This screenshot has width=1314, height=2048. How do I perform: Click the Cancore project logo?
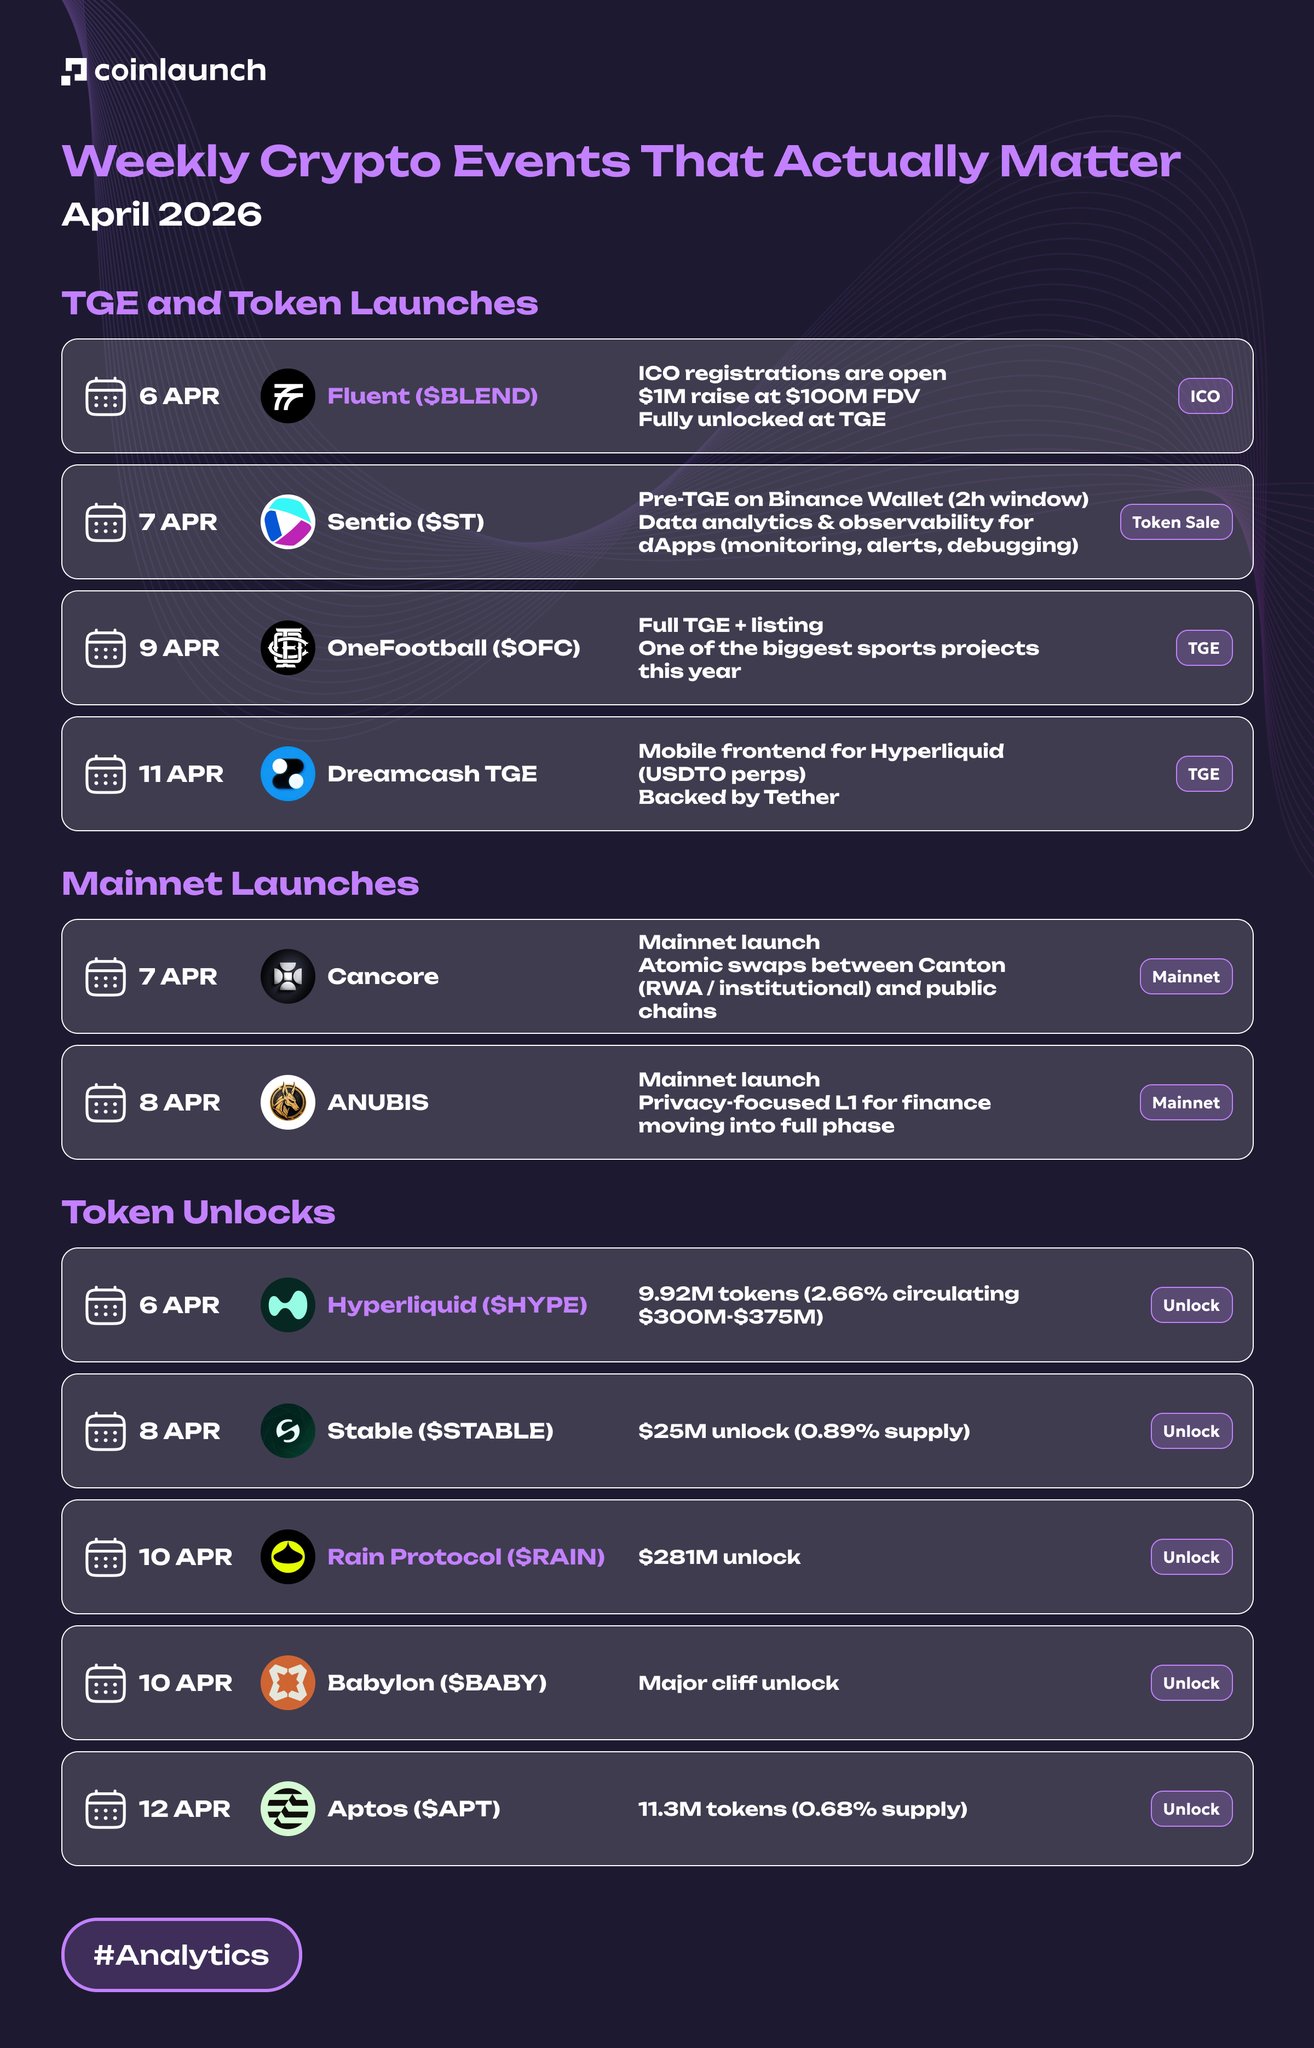(288, 976)
